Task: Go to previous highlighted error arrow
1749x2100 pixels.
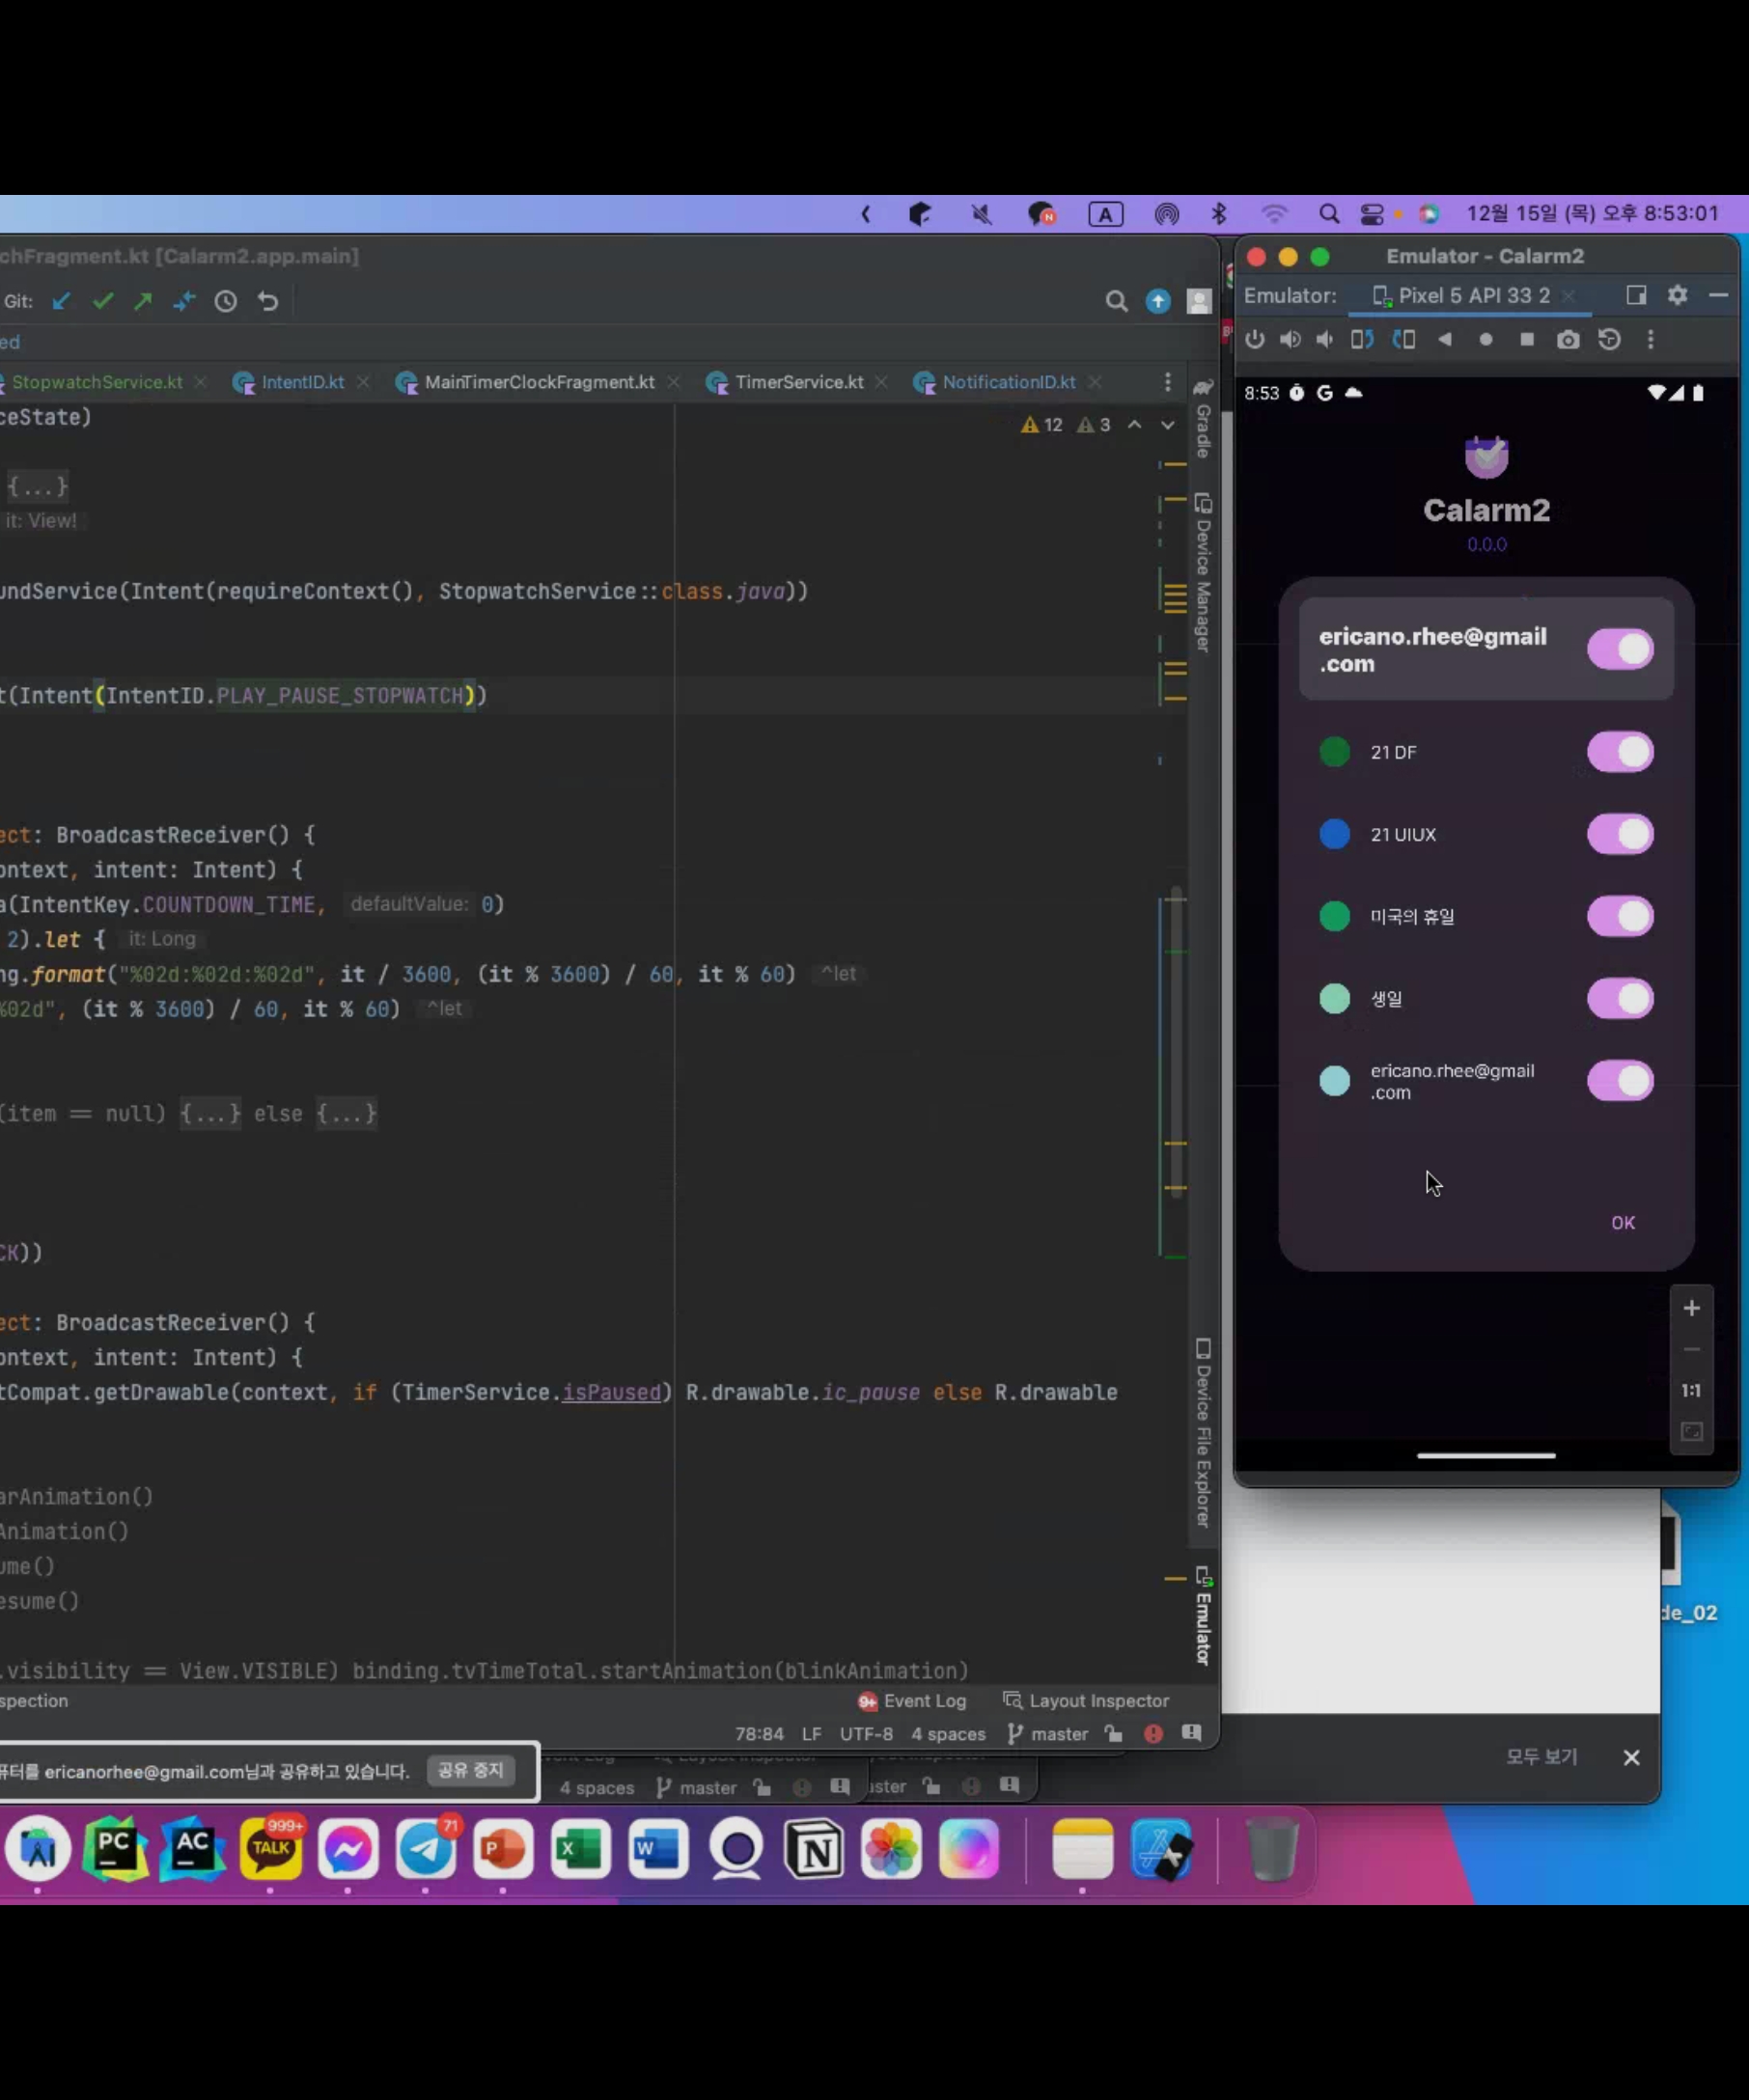Action: [x=1135, y=425]
